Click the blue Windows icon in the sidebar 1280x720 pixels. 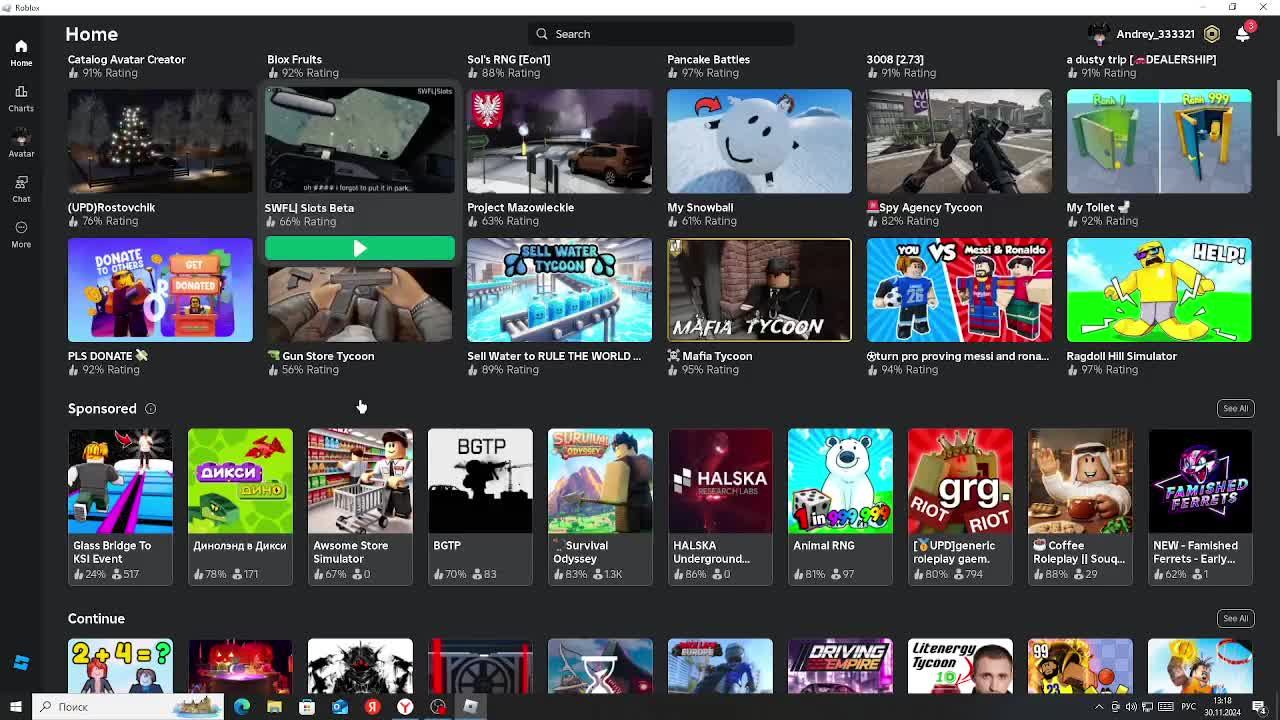21,663
